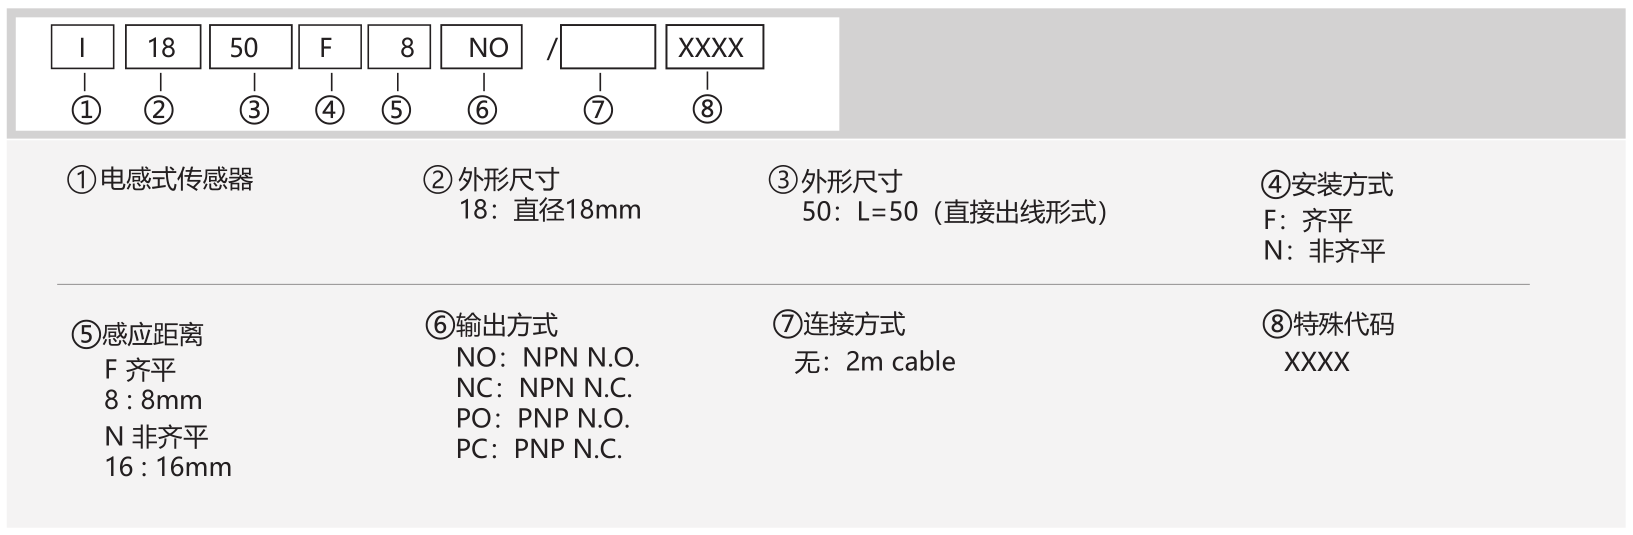The width and height of the screenshot is (1633, 535).
Task: Click the model code box labeled I
Action: [83, 47]
